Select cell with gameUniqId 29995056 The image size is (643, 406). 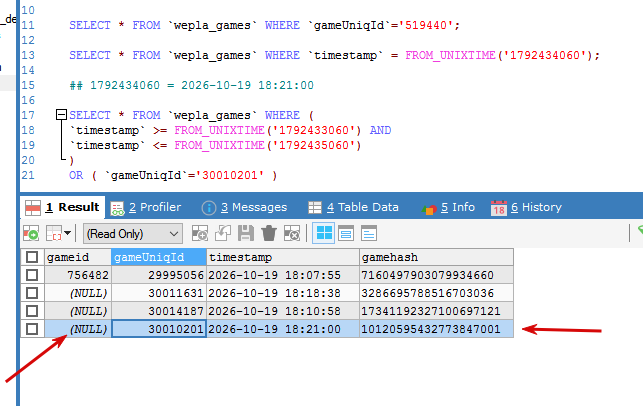[159, 275]
